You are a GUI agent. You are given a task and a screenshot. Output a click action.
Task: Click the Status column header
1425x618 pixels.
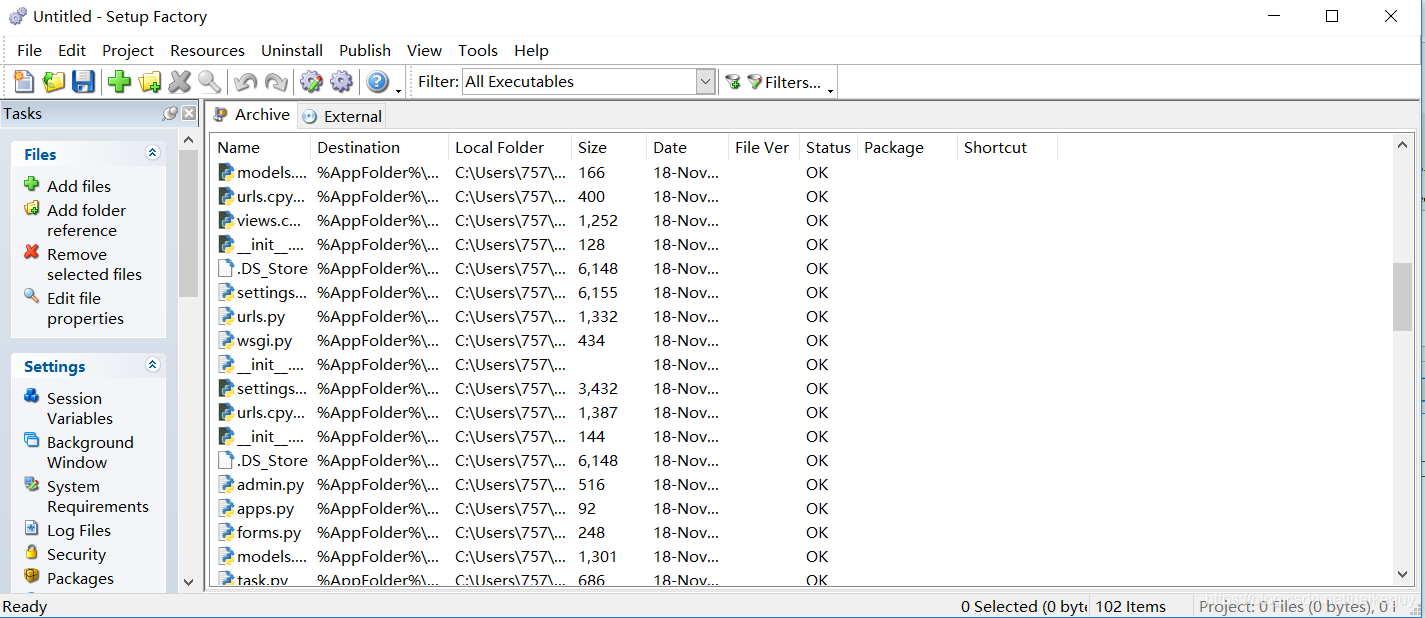829,147
